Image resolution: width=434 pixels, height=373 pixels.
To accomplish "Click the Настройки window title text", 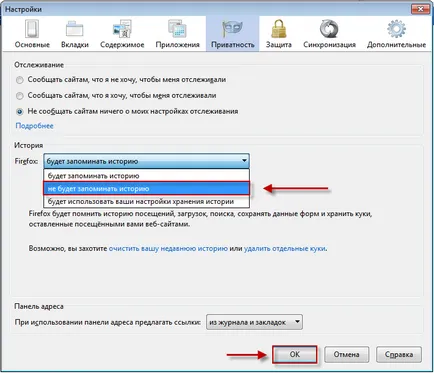I will tap(23, 9).
